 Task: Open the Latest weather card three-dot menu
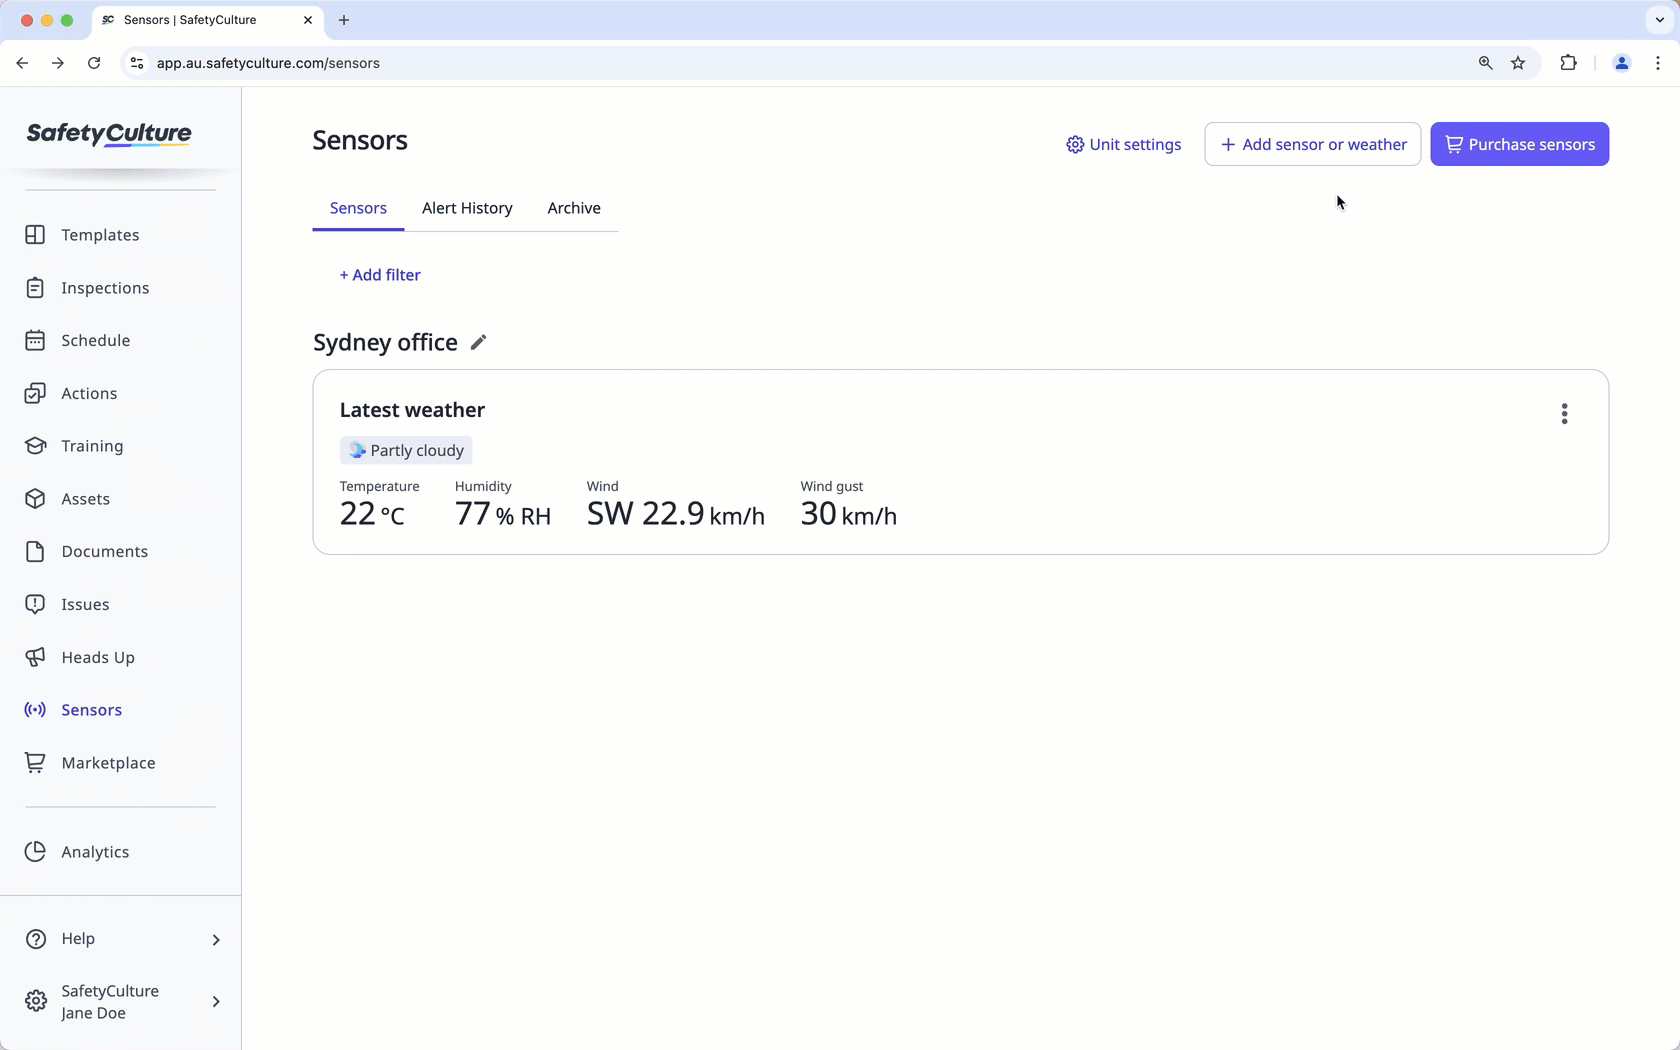[1564, 414]
